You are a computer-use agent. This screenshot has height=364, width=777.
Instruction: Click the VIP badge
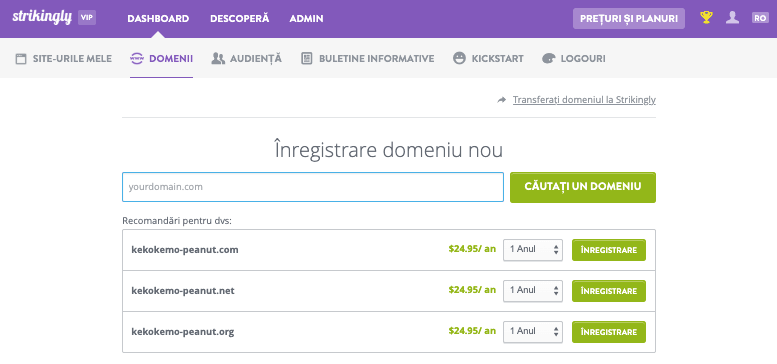click(87, 18)
